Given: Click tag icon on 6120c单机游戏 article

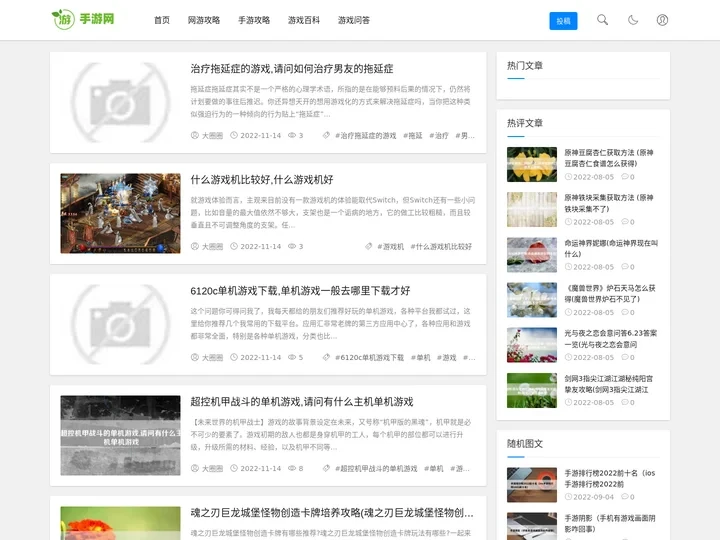Looking at the screenshot, I should tap(326, 357).
